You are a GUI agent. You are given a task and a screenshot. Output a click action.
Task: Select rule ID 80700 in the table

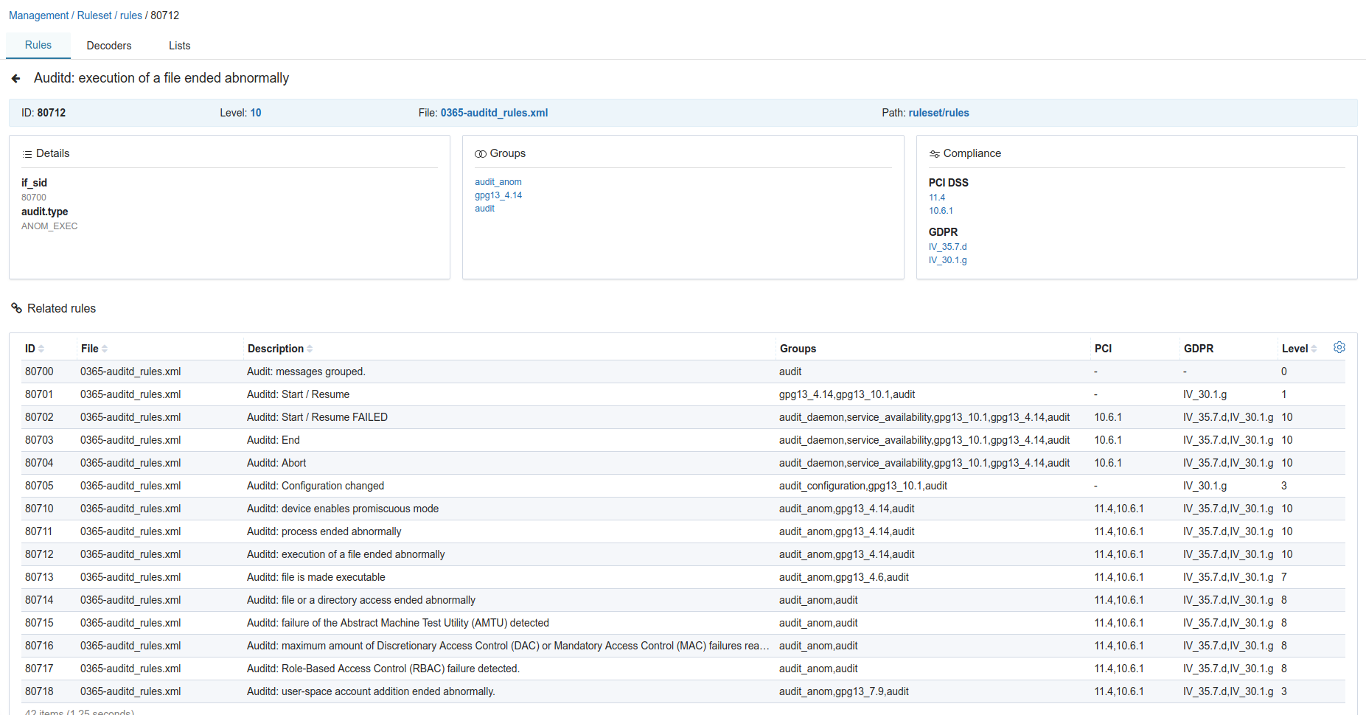pyautogui.click(x=39, y=372)
